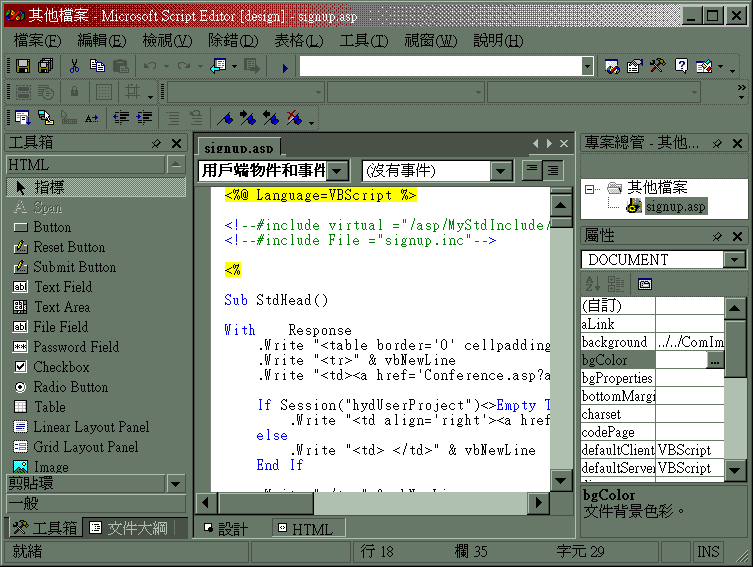Click the background property value field

pyautogui.click(x=690, y=342)
